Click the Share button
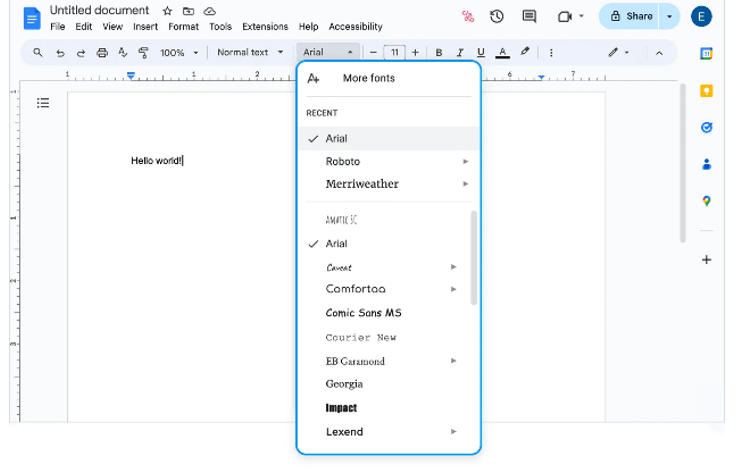Screen dimensions: 738x469 click(630, 16)
